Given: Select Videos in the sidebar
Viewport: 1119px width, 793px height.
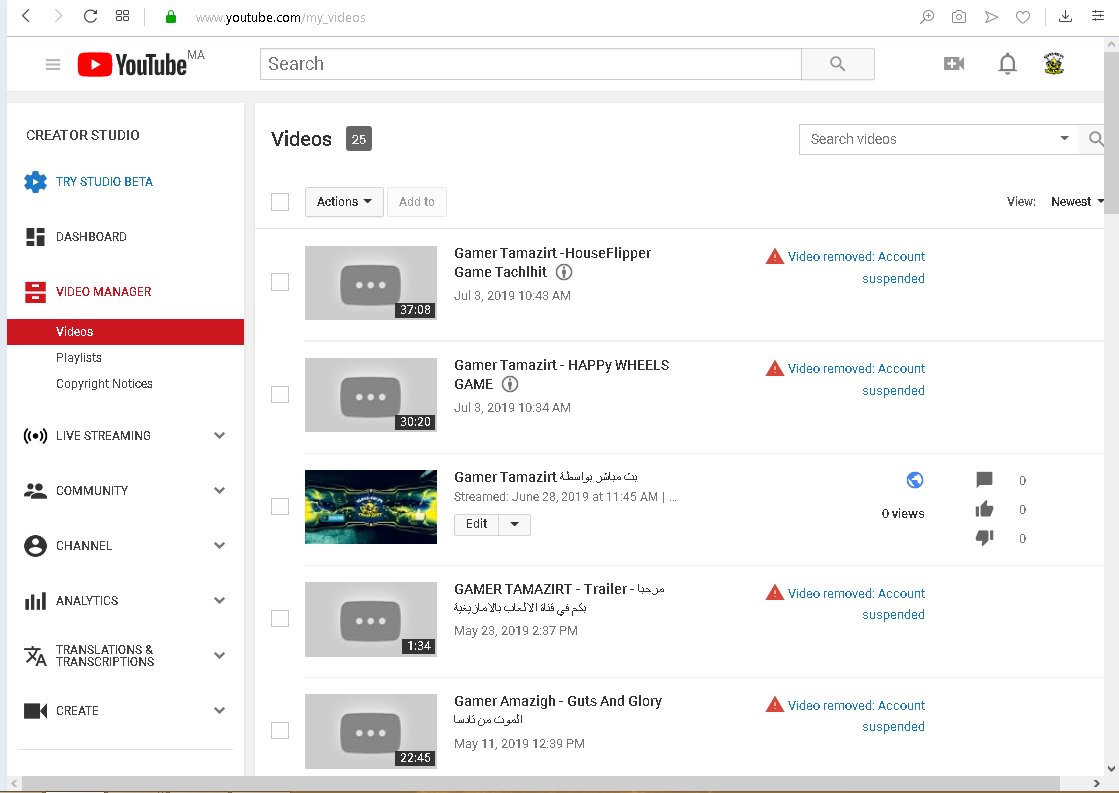Looking at the screenshot, I should [126, 332].
